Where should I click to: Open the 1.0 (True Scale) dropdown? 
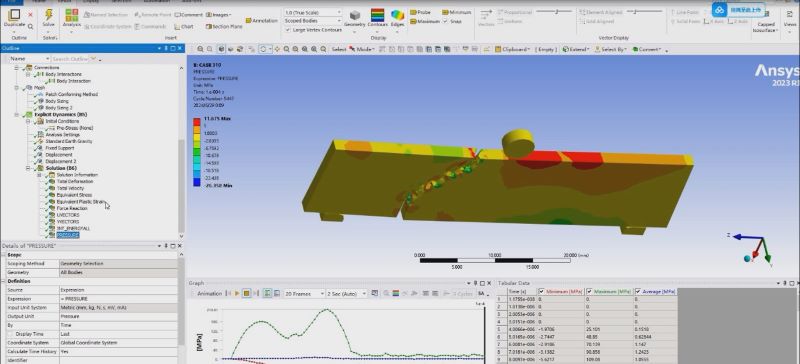tap(313, 12)
